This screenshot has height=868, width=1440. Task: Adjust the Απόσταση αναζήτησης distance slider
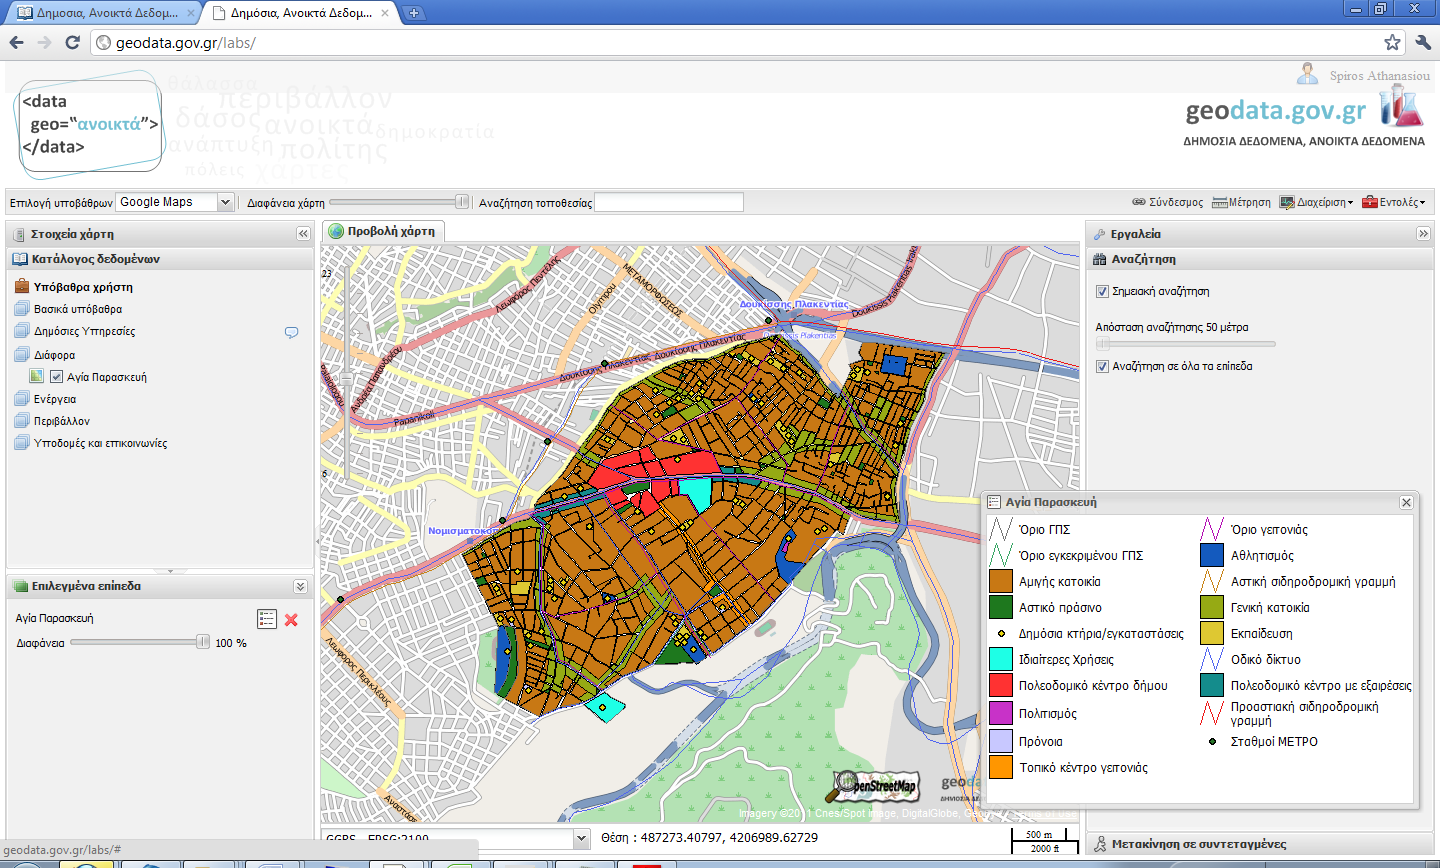pyautogui.click(x=1186, y=344)
